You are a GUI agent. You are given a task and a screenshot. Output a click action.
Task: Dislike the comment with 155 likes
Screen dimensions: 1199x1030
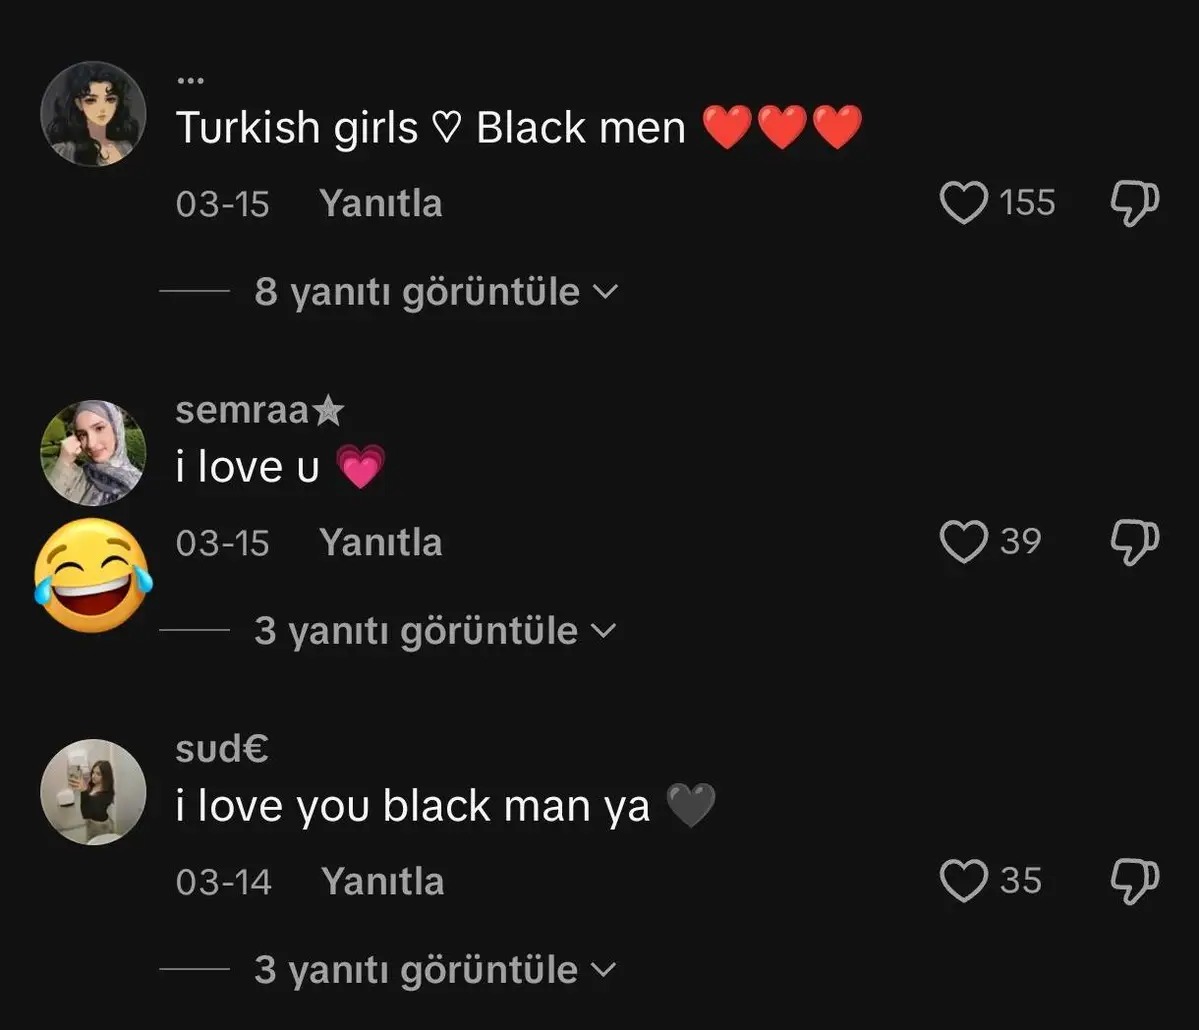point(1135,203)
